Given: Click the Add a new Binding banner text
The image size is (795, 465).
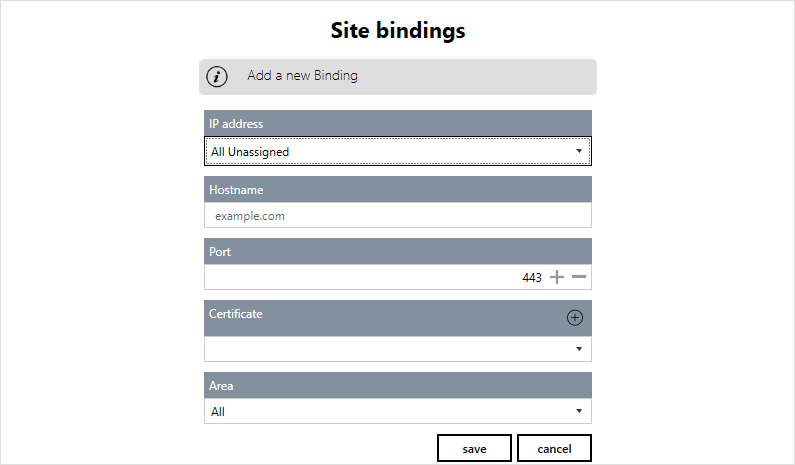Looking at the screenshot, I should pyautogui.click(x=302, y=76).
